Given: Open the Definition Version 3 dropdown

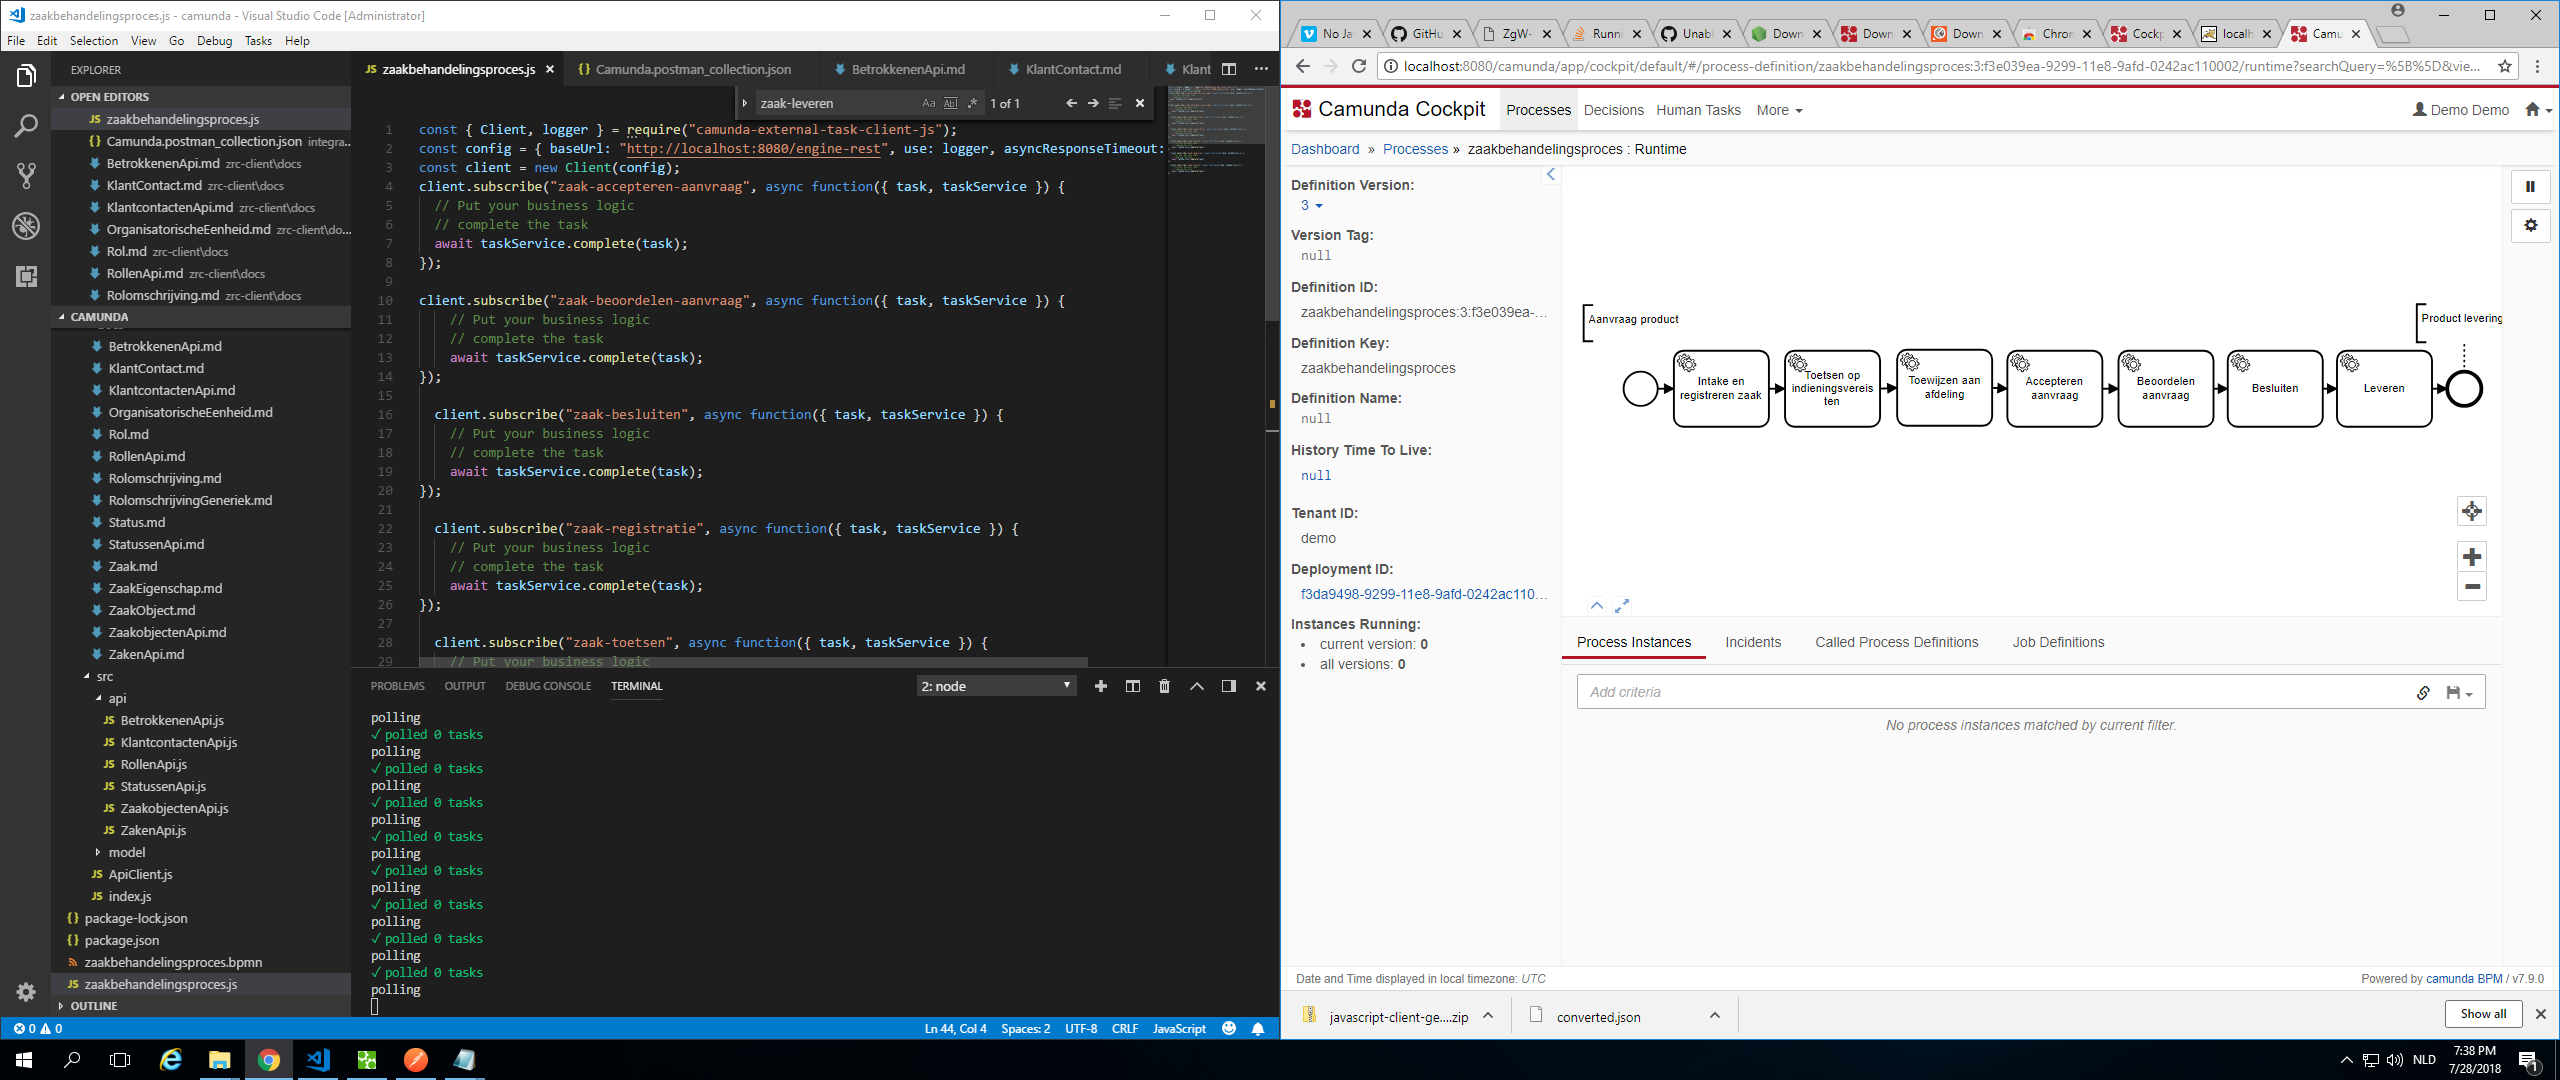Looking at the screenshot, I should pyautogui.click(x=1311, y=206).
